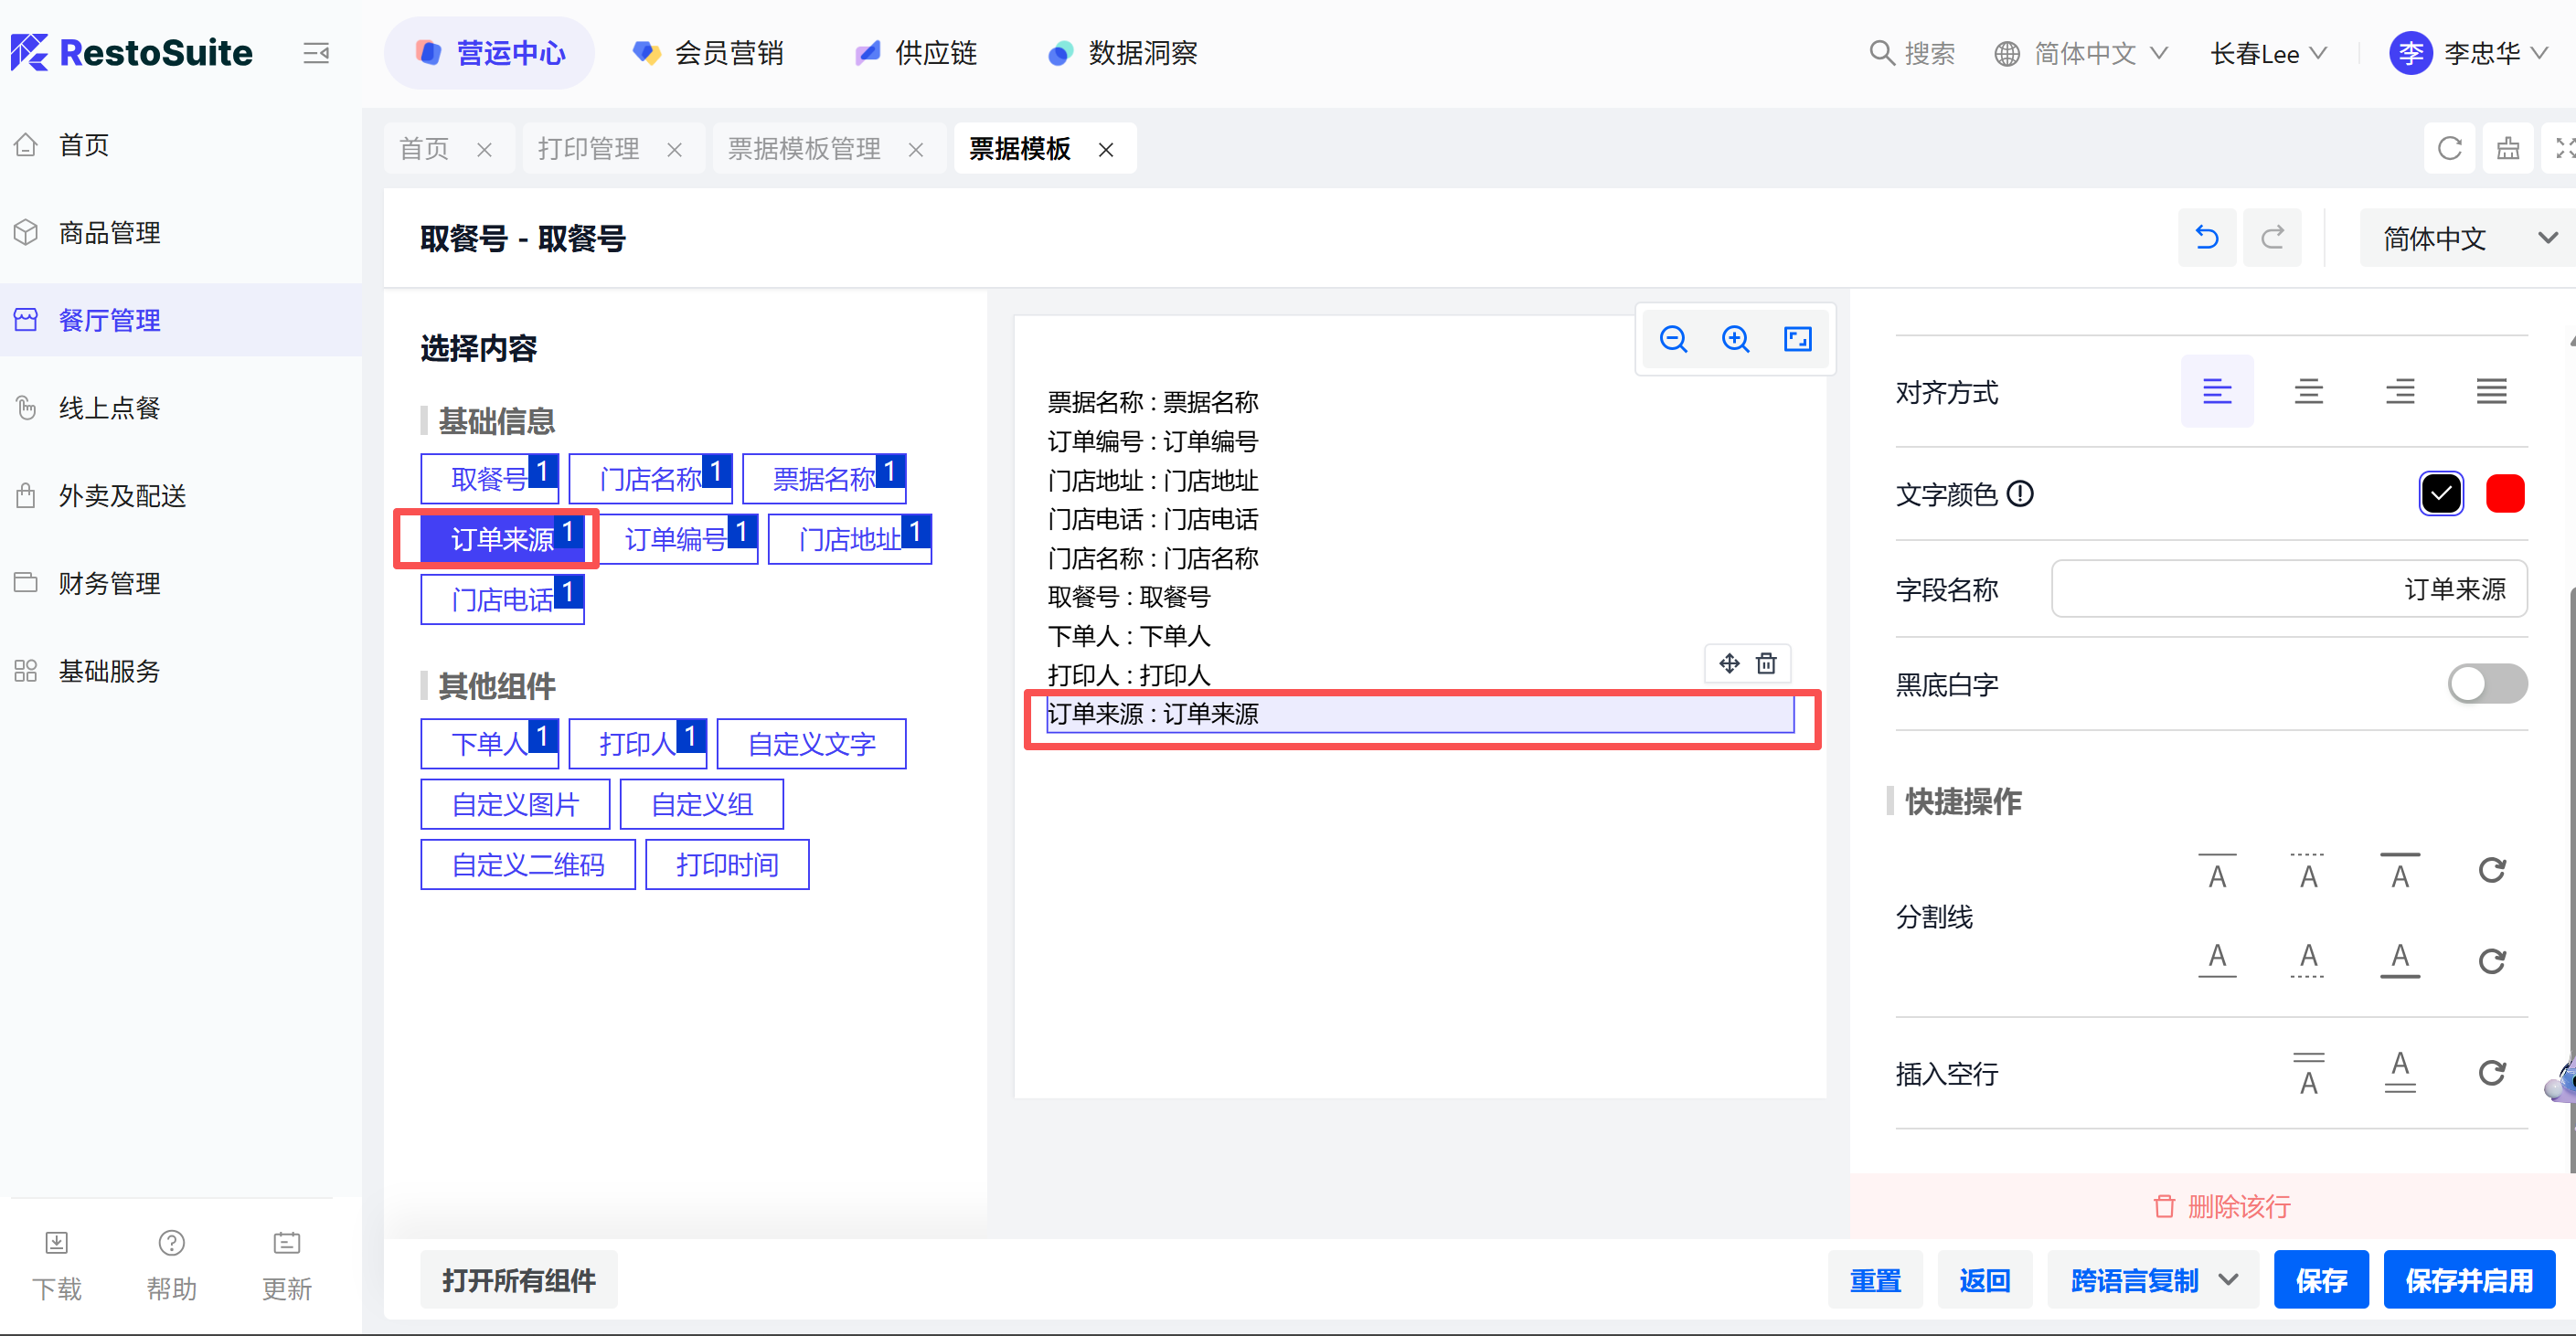
Task: Collapse the sidebar with the menu icon
Action: pos(316,53)
